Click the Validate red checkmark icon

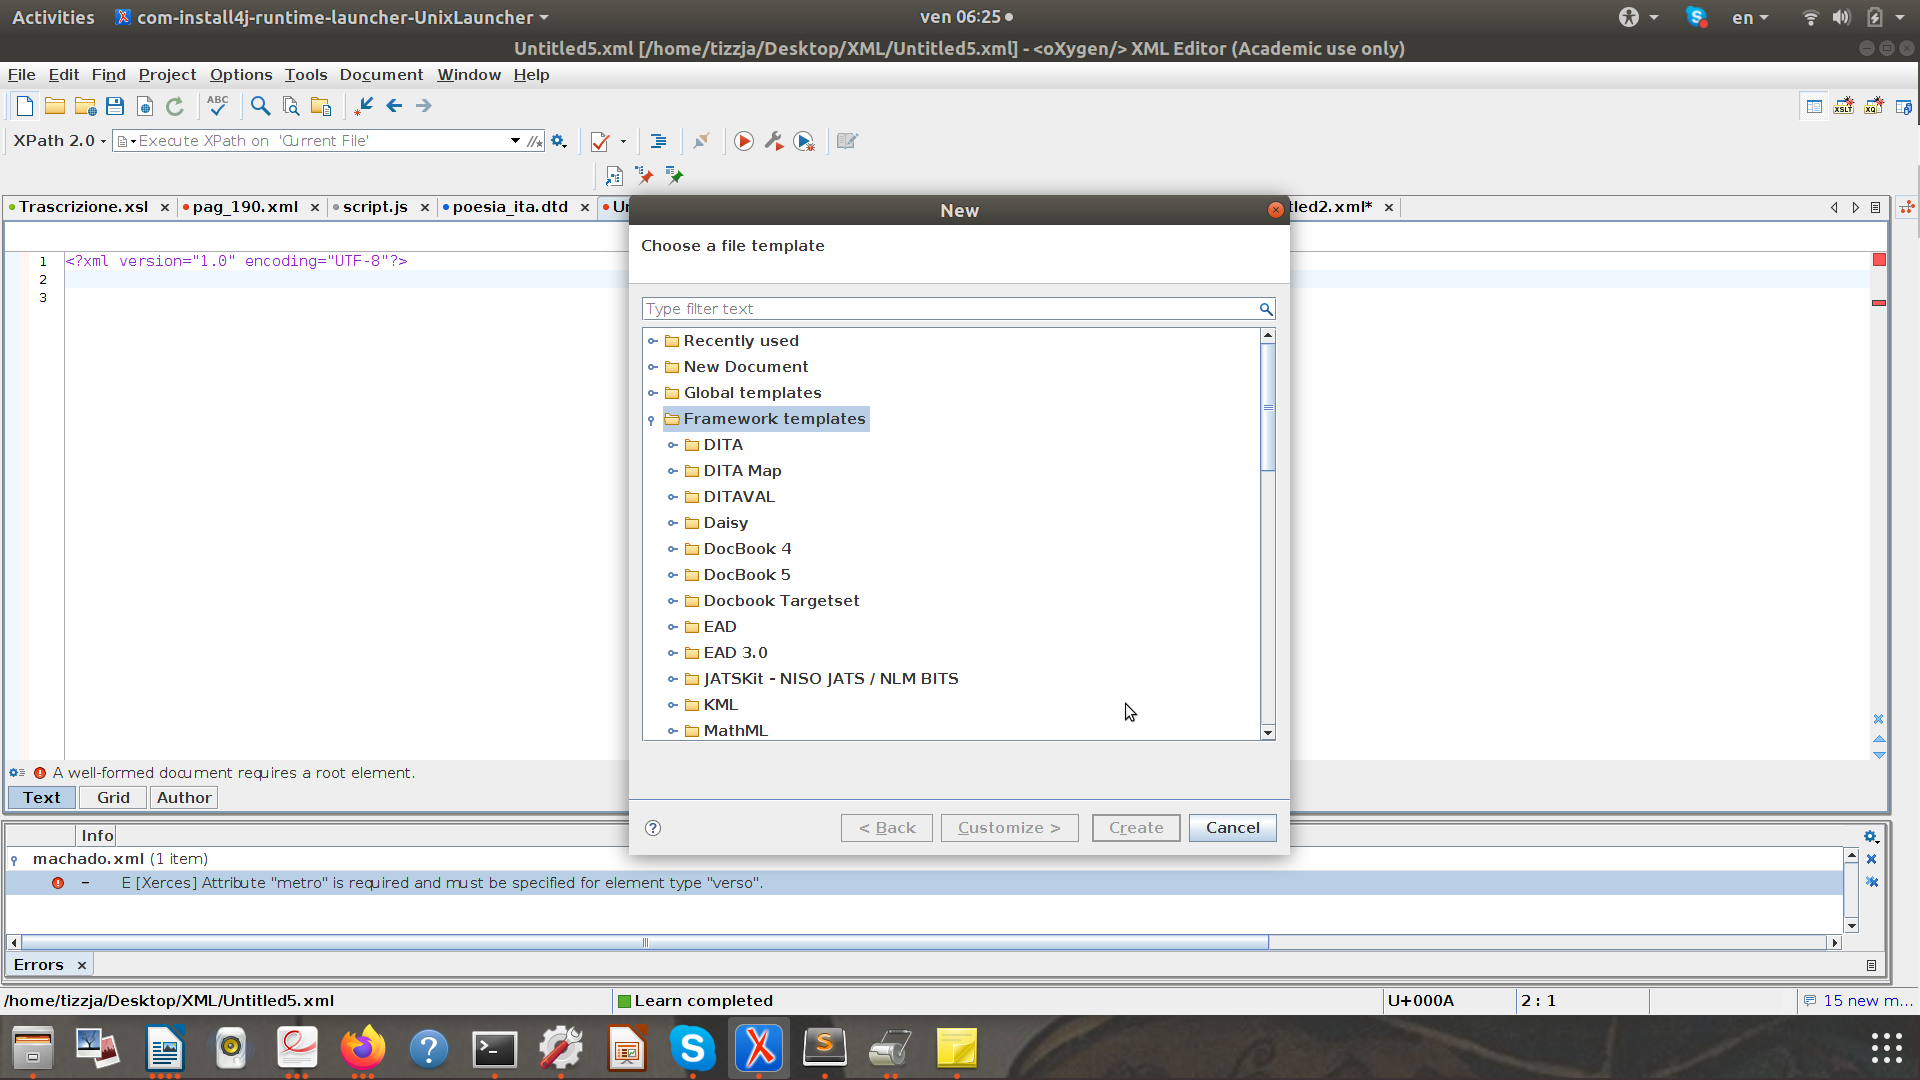click(x=600, y=141)
